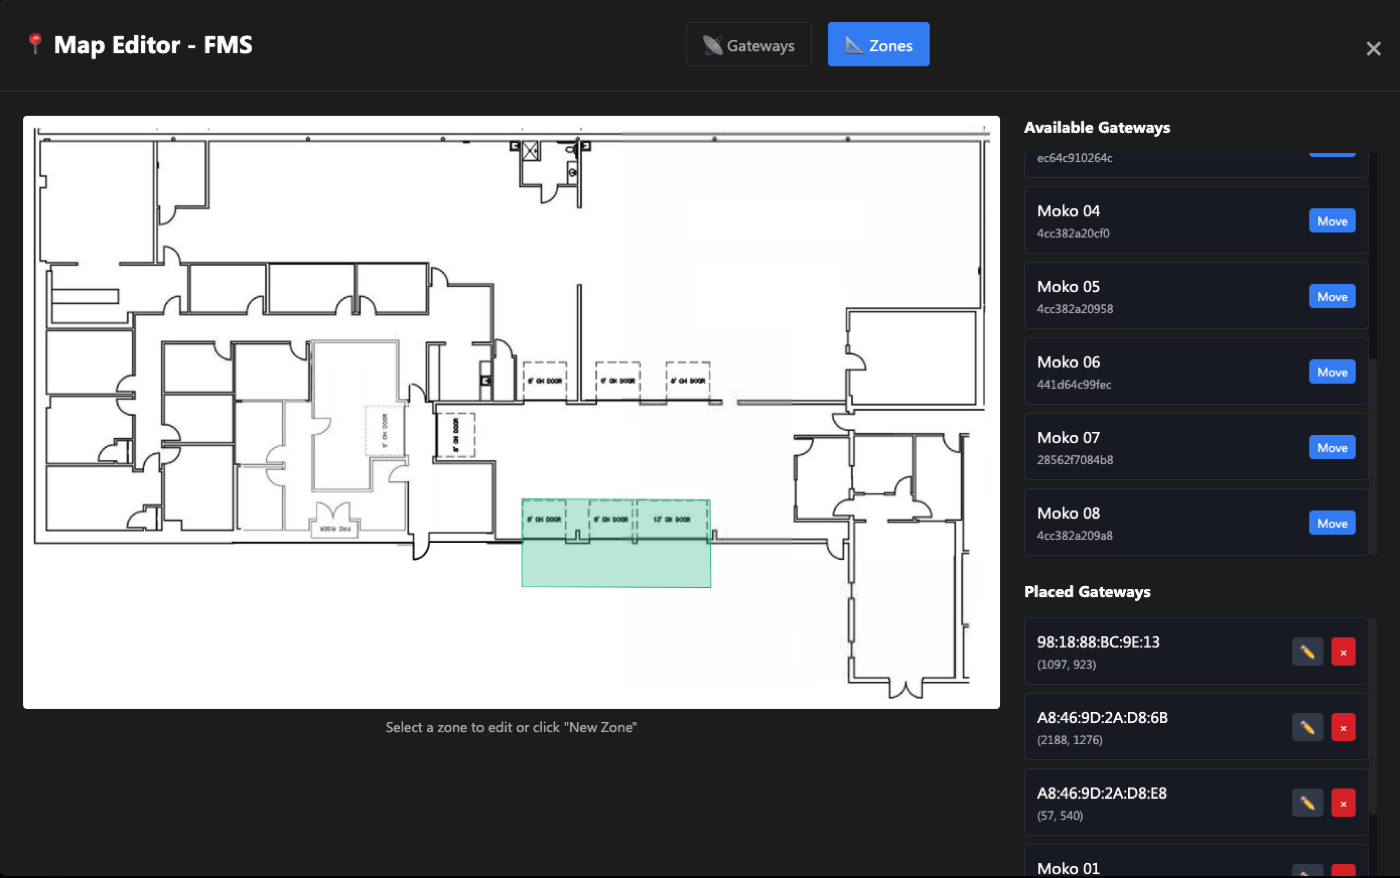
Task: Remove gateway A8:46:9D:2A:D8:E8 from map
Action: (1343, 803)
